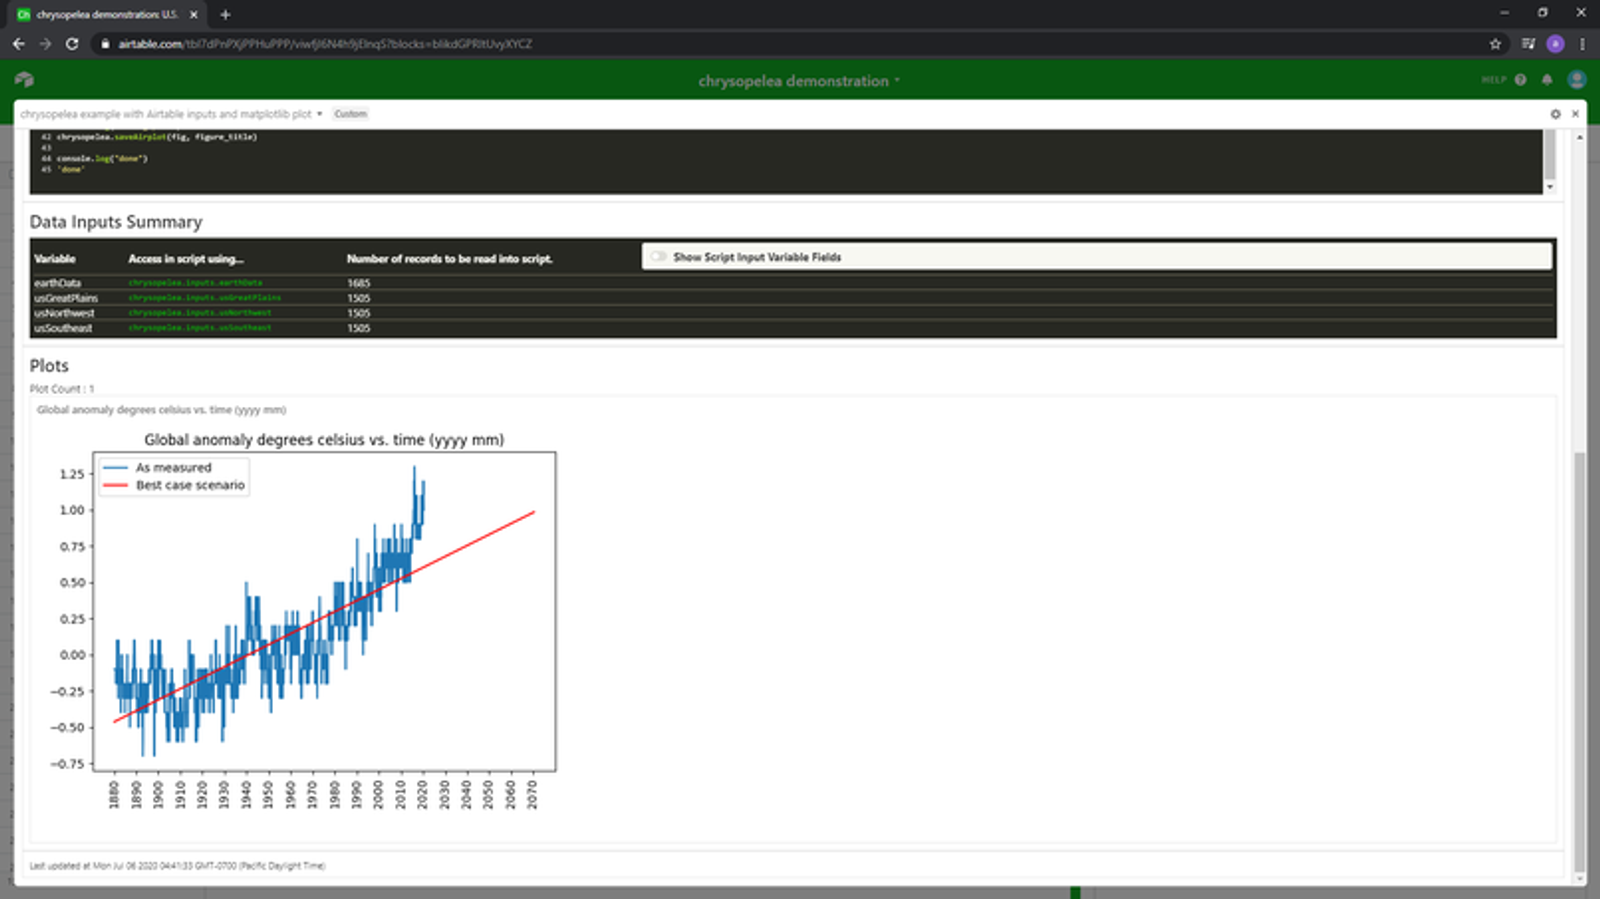Screen dimensions: 1600x899
Task: Click the plot caption above the chart
Action: click(x=162, y=410)
